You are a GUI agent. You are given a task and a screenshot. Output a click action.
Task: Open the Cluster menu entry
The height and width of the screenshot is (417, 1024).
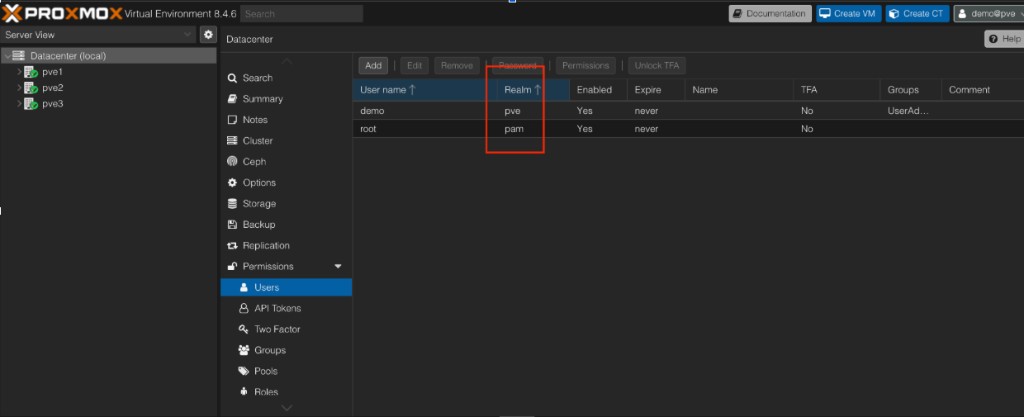coord(286,140)
